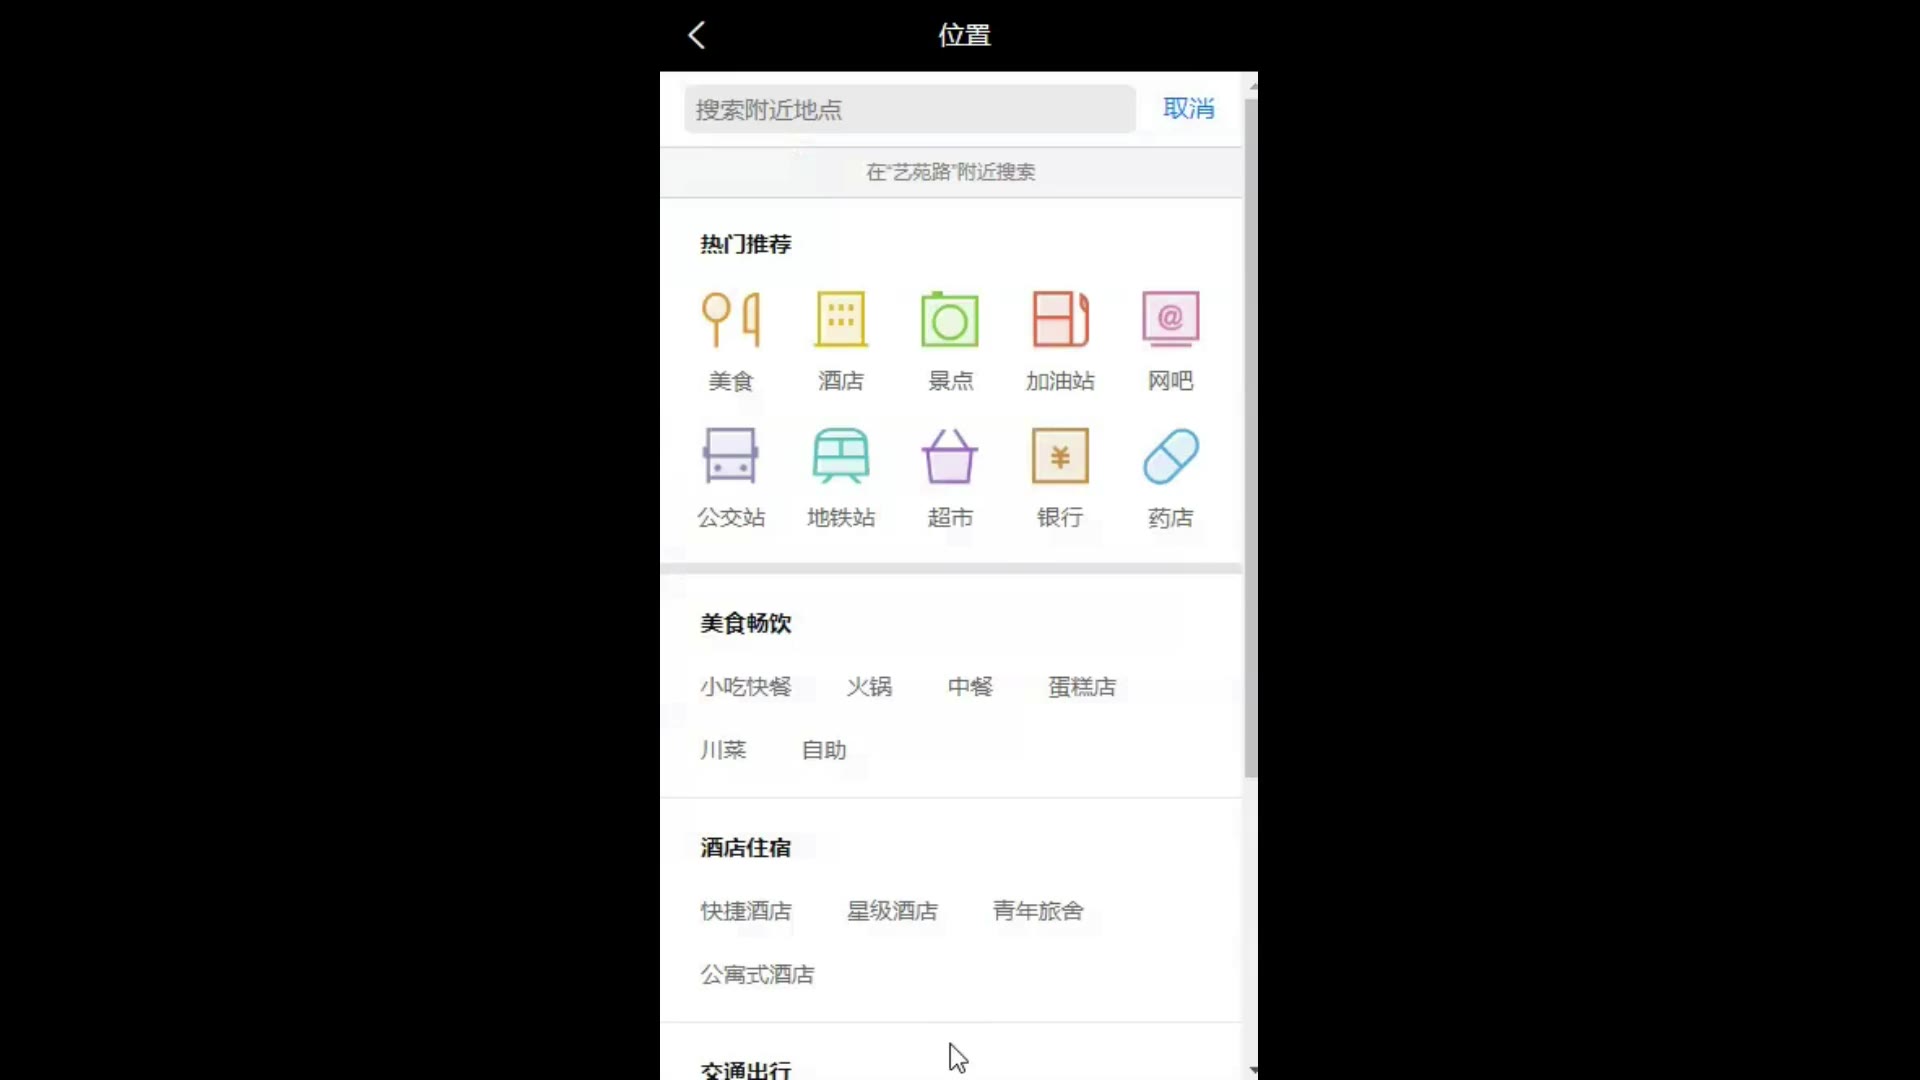Tap the 蛋糕店 cake shop link

pyautogui.click(x=1081, y=687)
